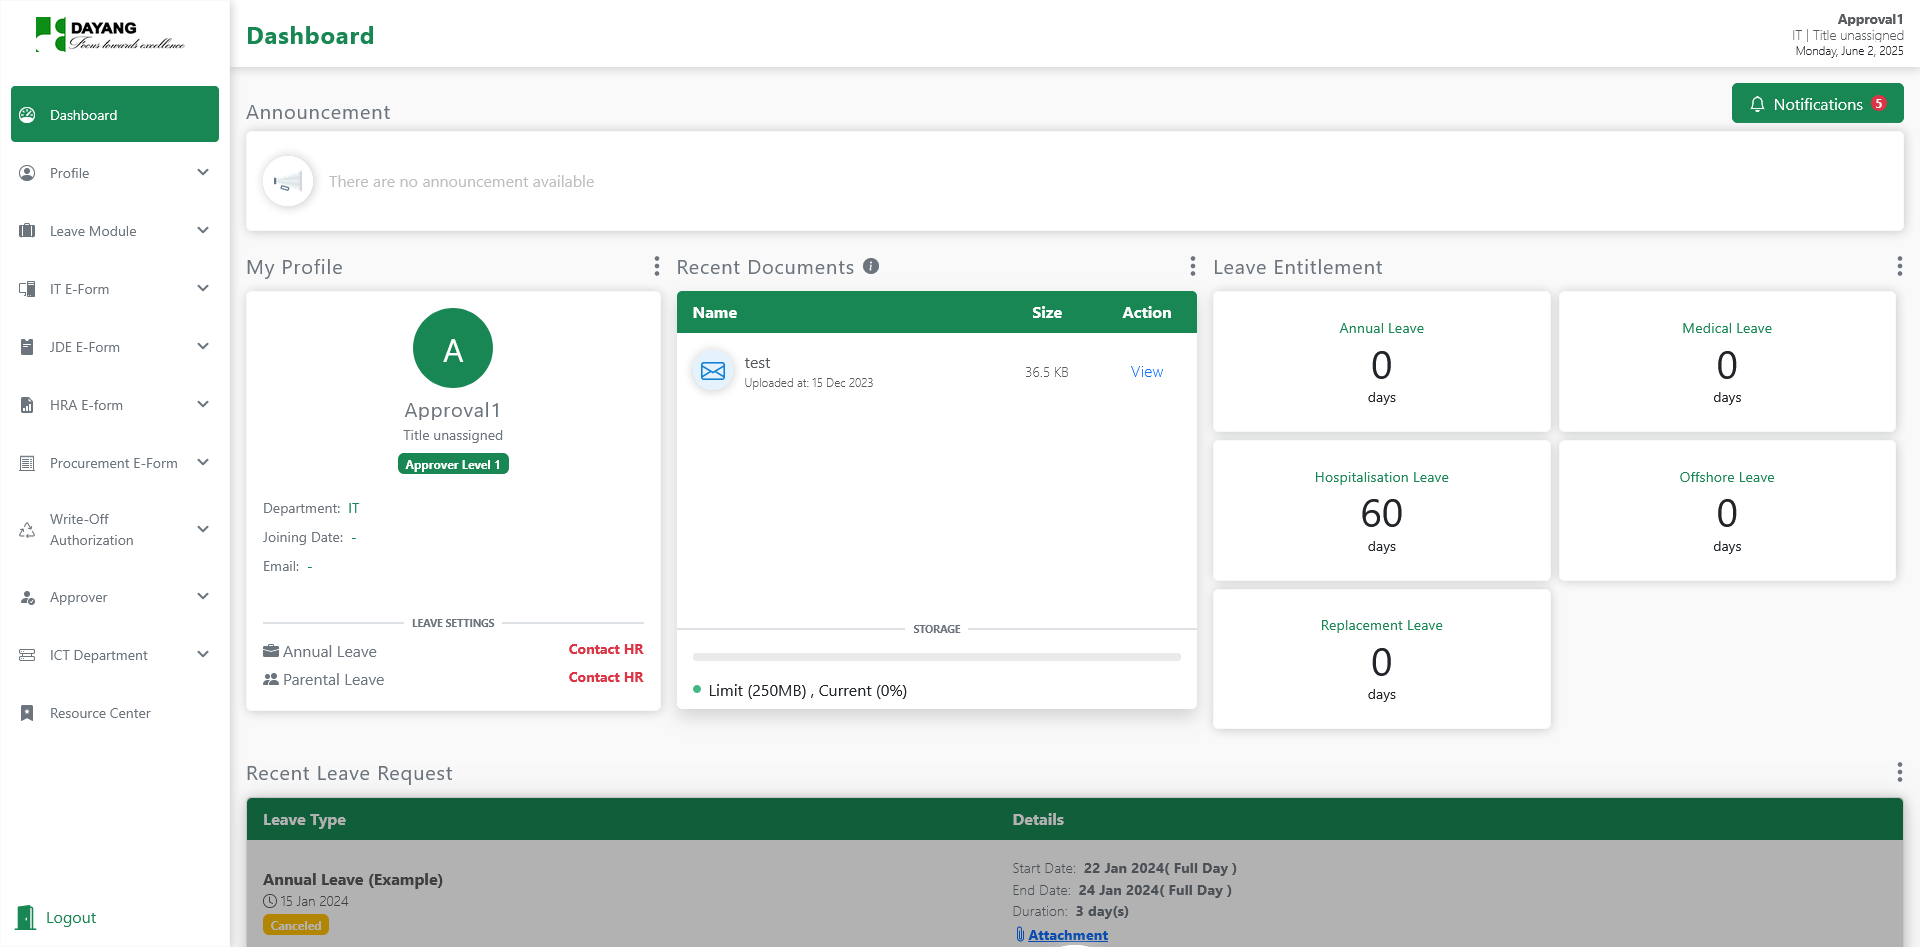Open Recent Leave Request options menu

pos(1898,772)
